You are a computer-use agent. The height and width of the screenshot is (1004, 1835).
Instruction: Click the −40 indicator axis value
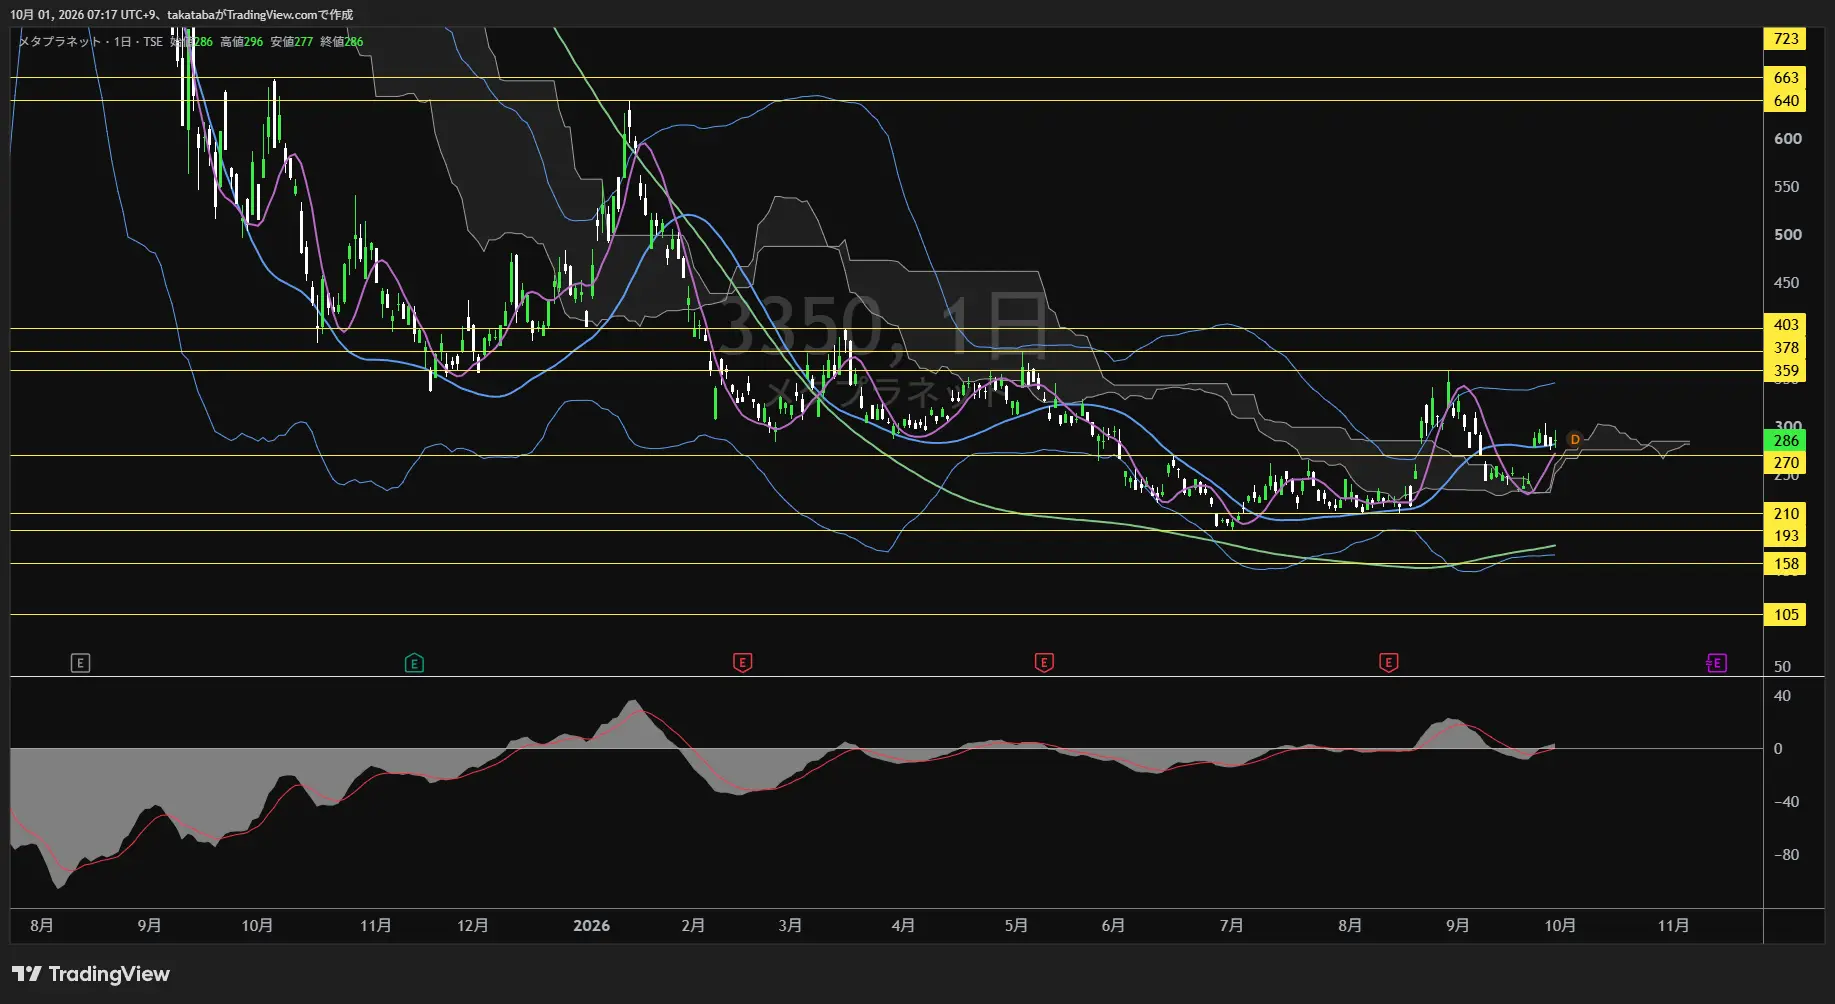click(1786, 802)
